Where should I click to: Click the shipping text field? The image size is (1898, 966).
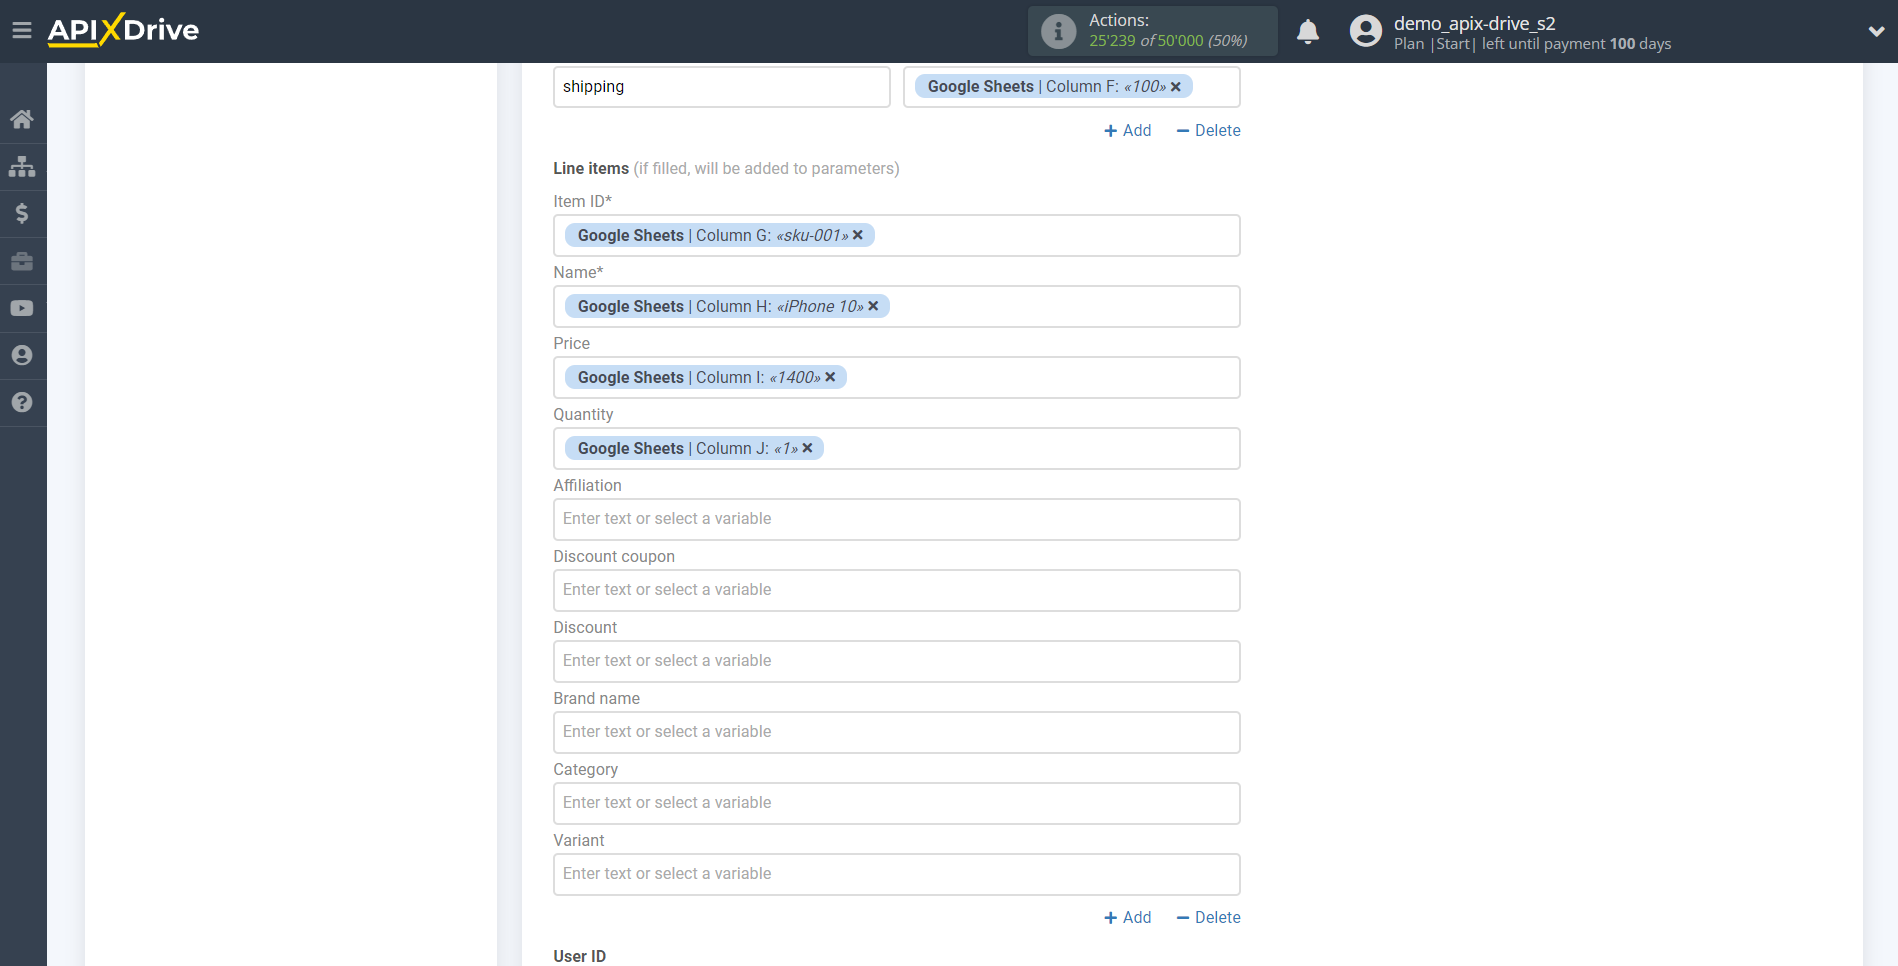point(721,86)
